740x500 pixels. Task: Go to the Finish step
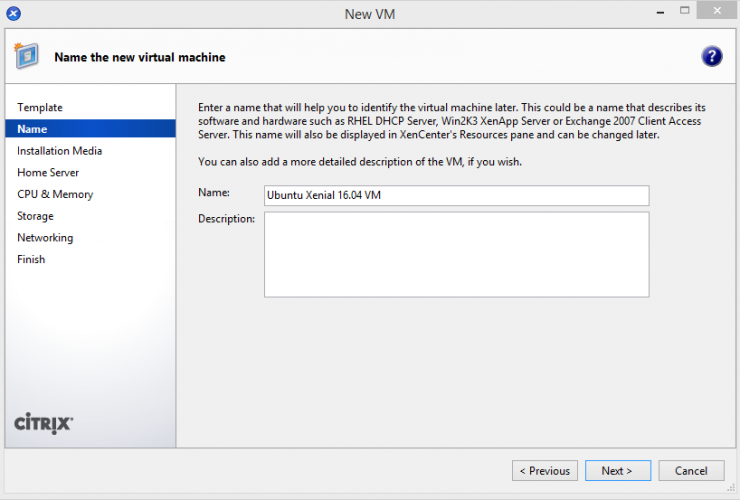tap(31, 259)
